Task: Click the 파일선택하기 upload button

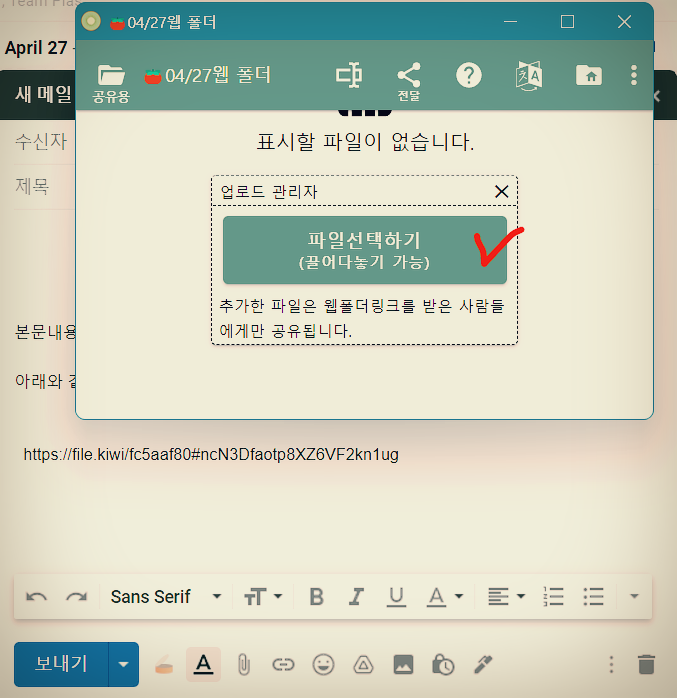Action: (x=364, y=250)
